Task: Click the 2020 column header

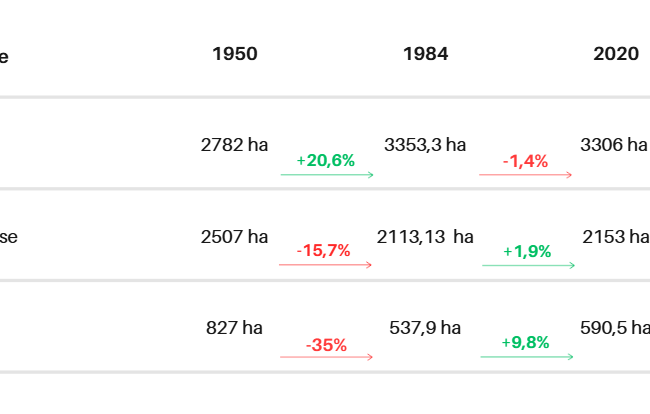Action: (615, 54)
